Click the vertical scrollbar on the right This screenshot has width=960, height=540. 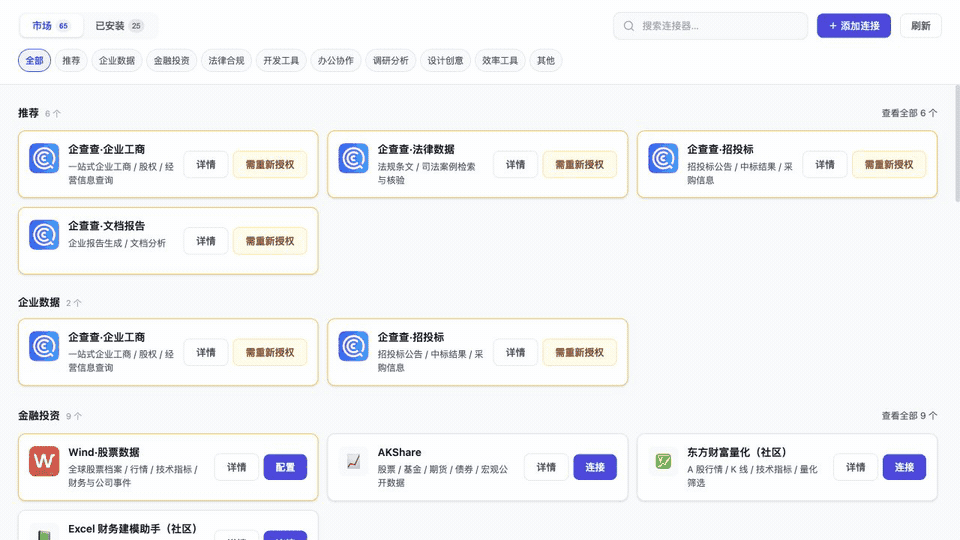click(x=957, y=143)
